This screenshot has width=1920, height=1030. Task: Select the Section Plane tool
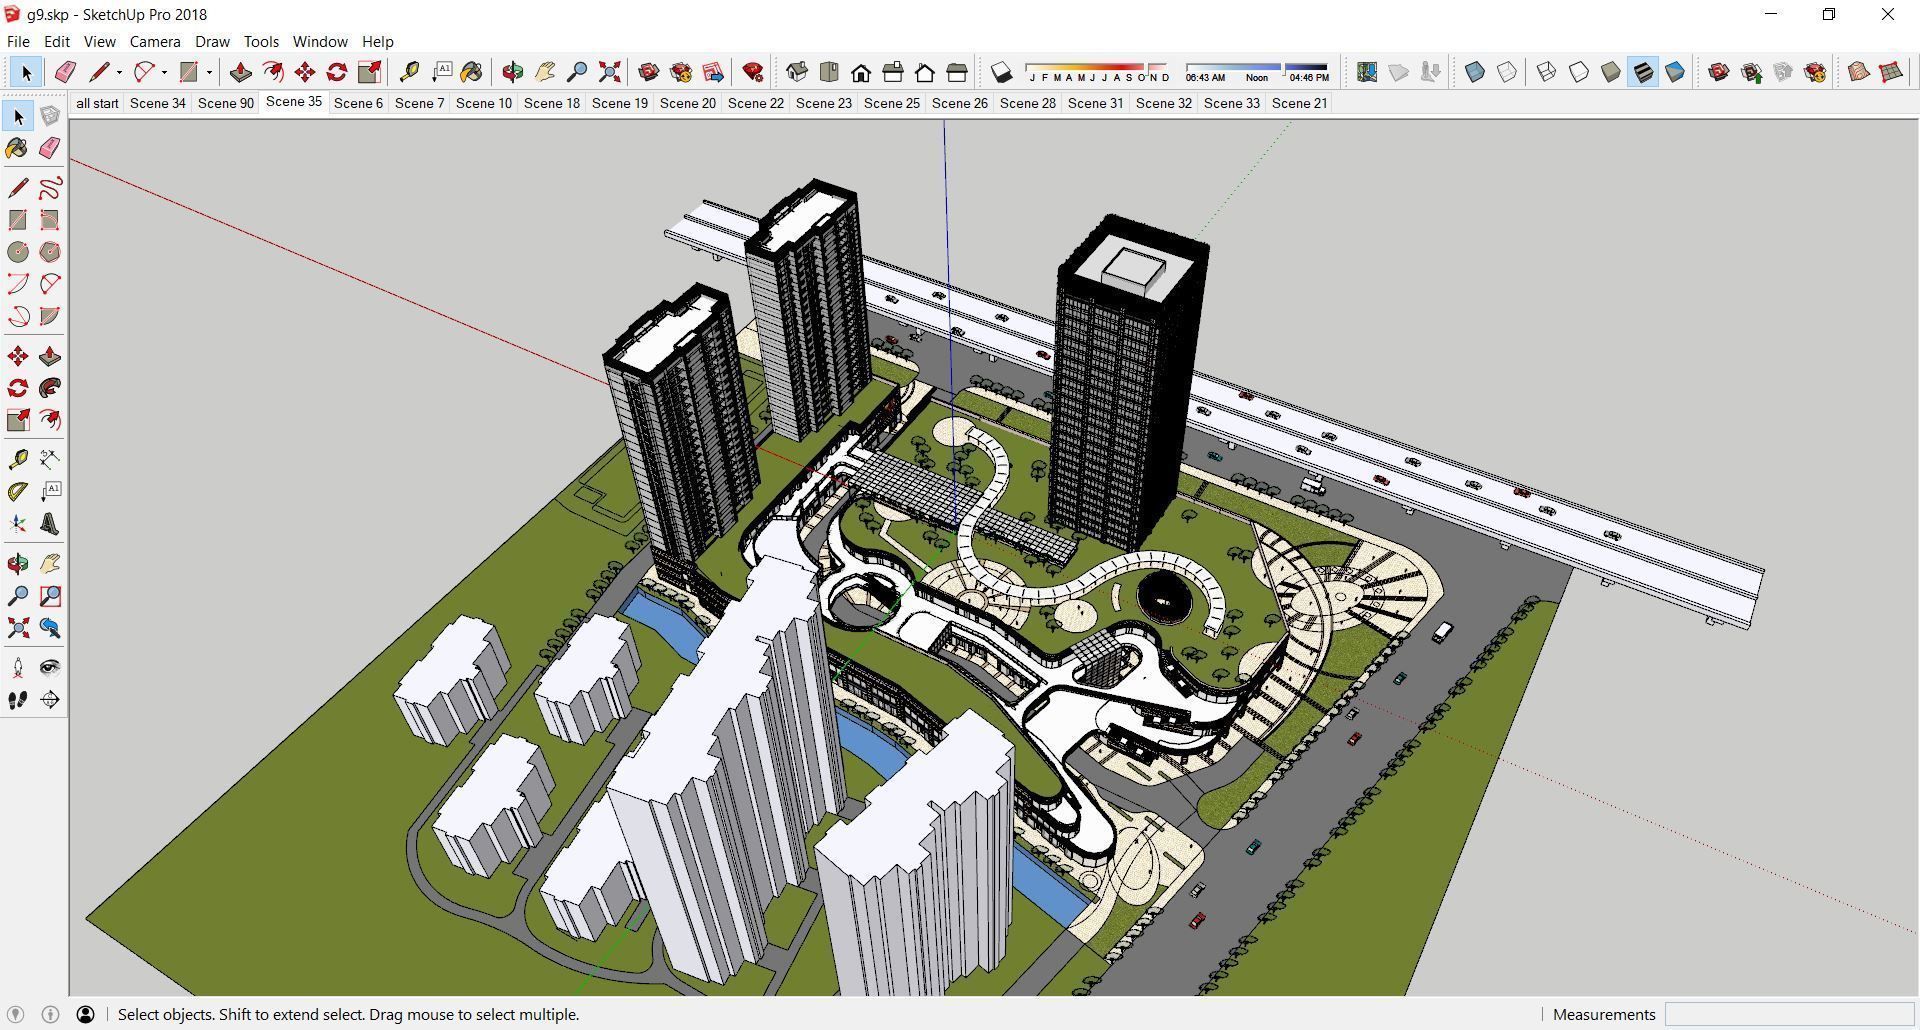click(x=50, y=700)
